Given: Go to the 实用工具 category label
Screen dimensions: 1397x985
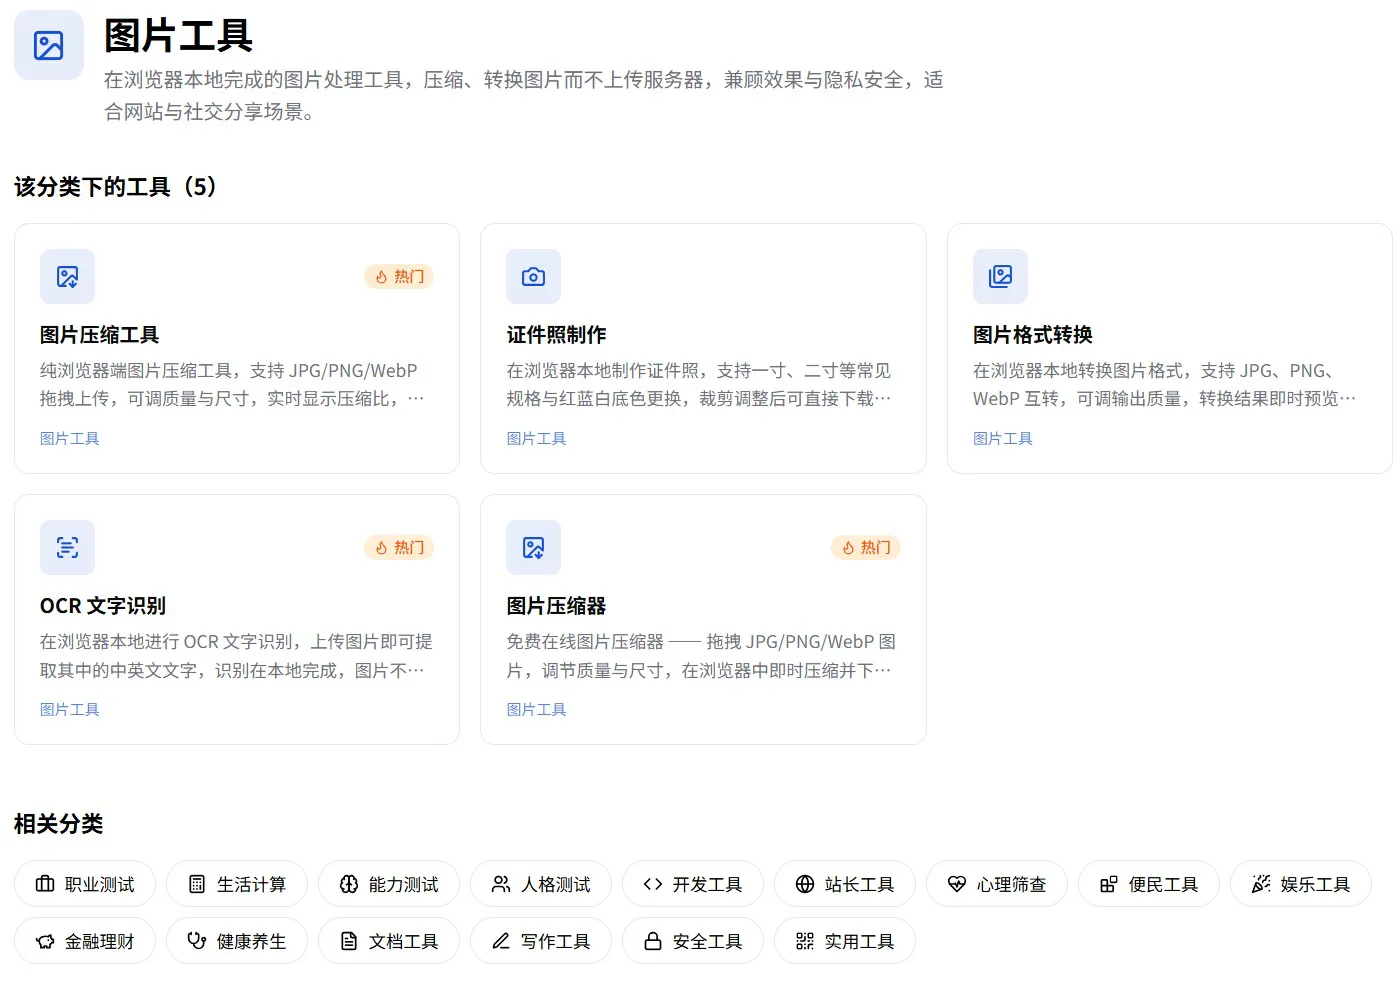Looking at the screenshot, I should pyautogui.click(x=860, y=941).
